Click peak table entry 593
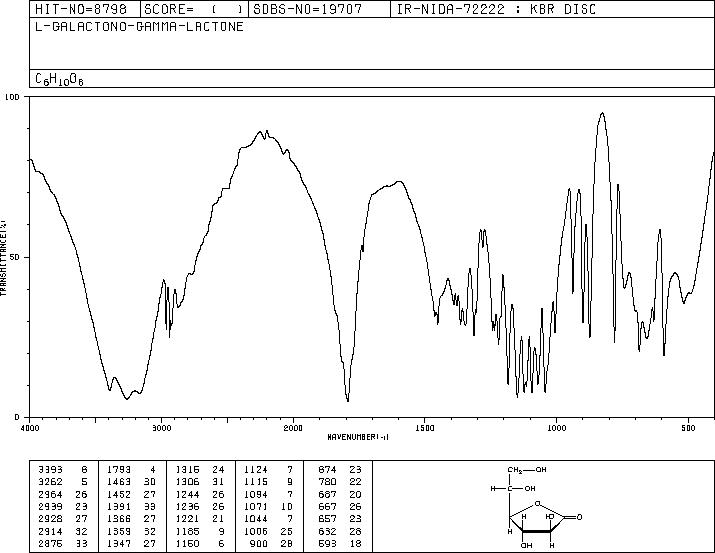Image resolution: width=715 pixels, height=553 pixels. coord(327,544)
